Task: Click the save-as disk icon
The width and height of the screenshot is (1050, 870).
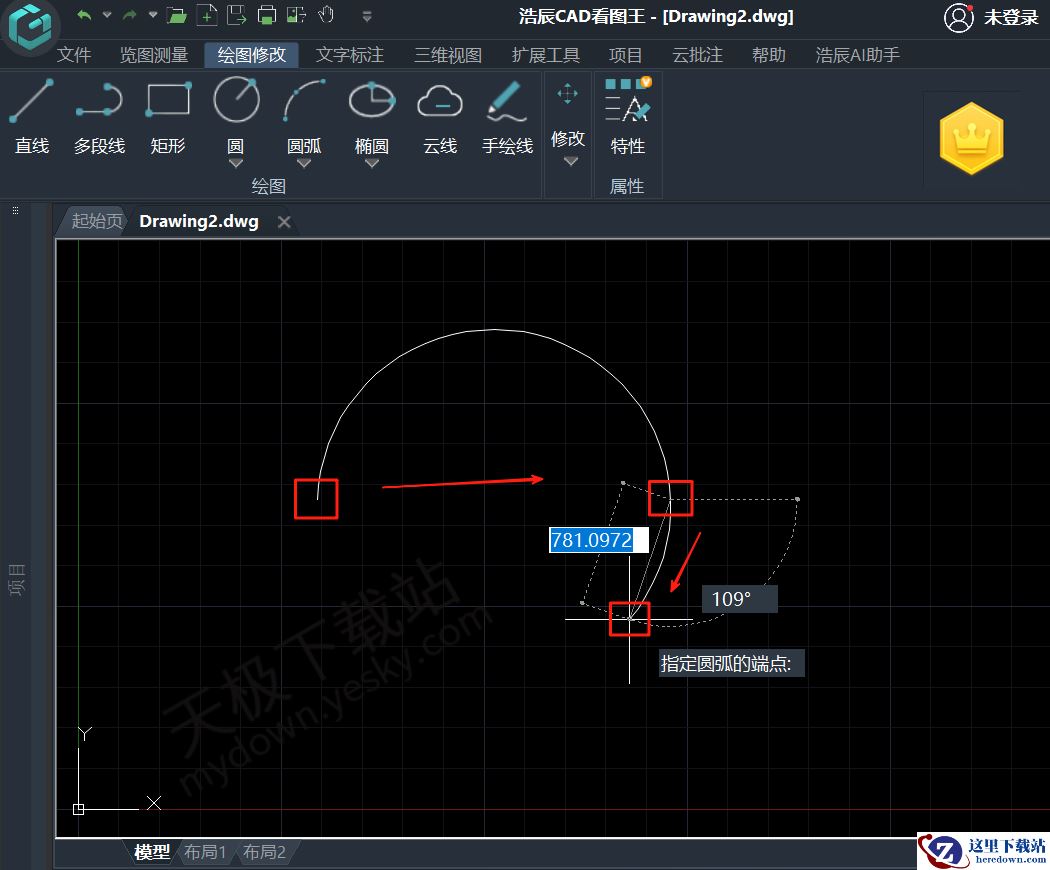Action: pos(236,15)
